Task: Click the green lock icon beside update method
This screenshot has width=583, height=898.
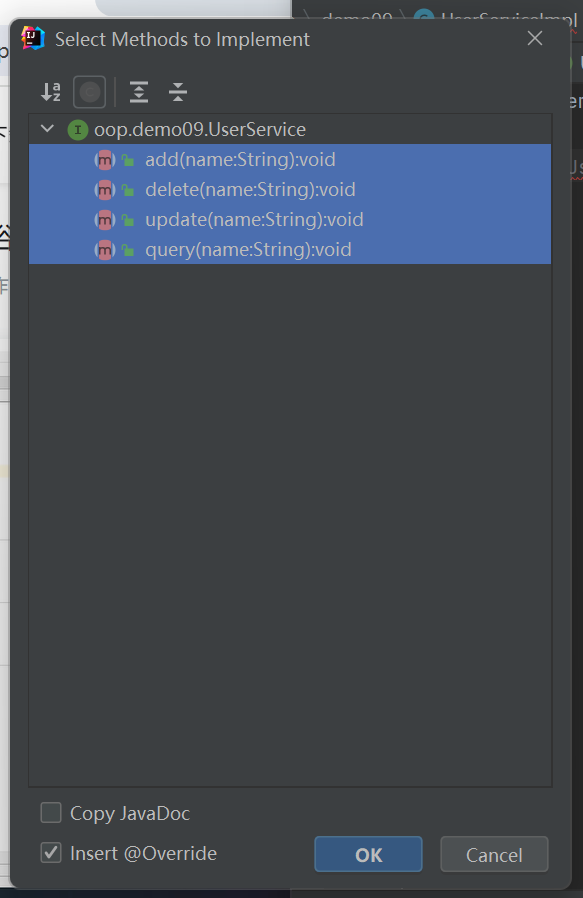Action: [x=128, y=220]
